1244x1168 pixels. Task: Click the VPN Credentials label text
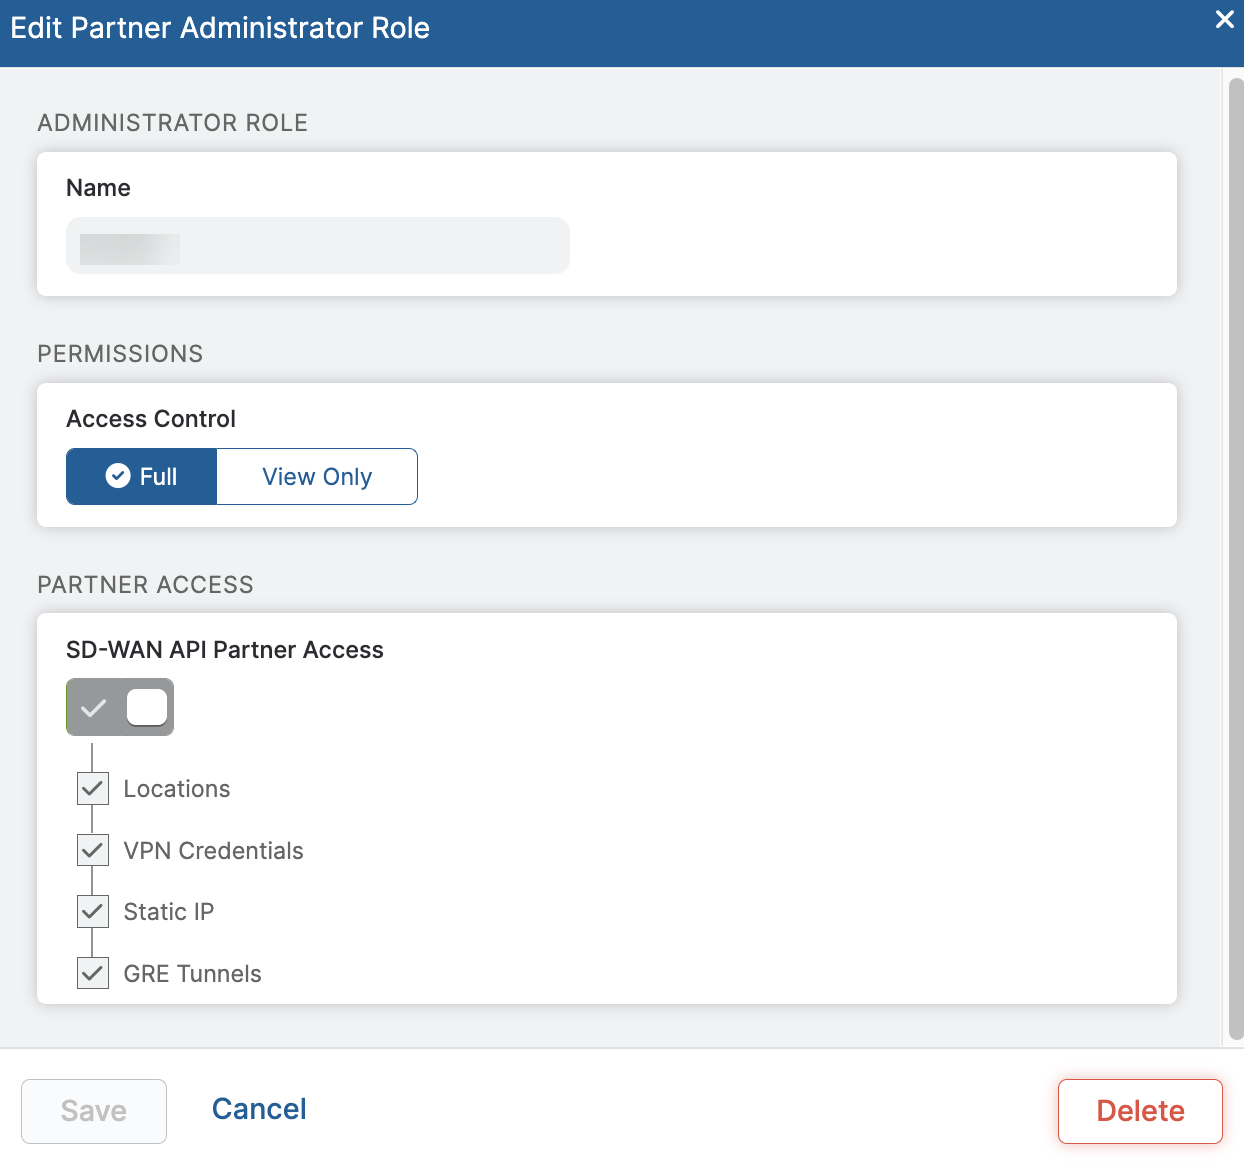coord(213,851)
